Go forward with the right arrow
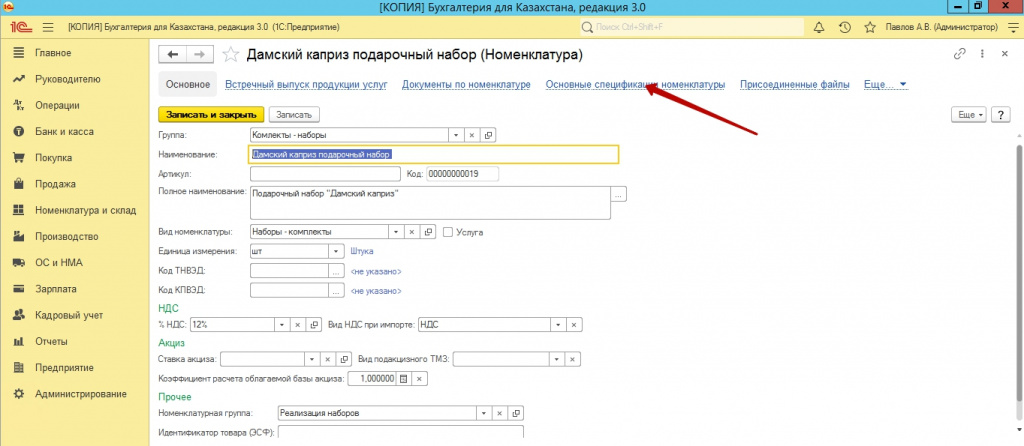The height and width of the screenshot is (446, 1024). [200, 55]
